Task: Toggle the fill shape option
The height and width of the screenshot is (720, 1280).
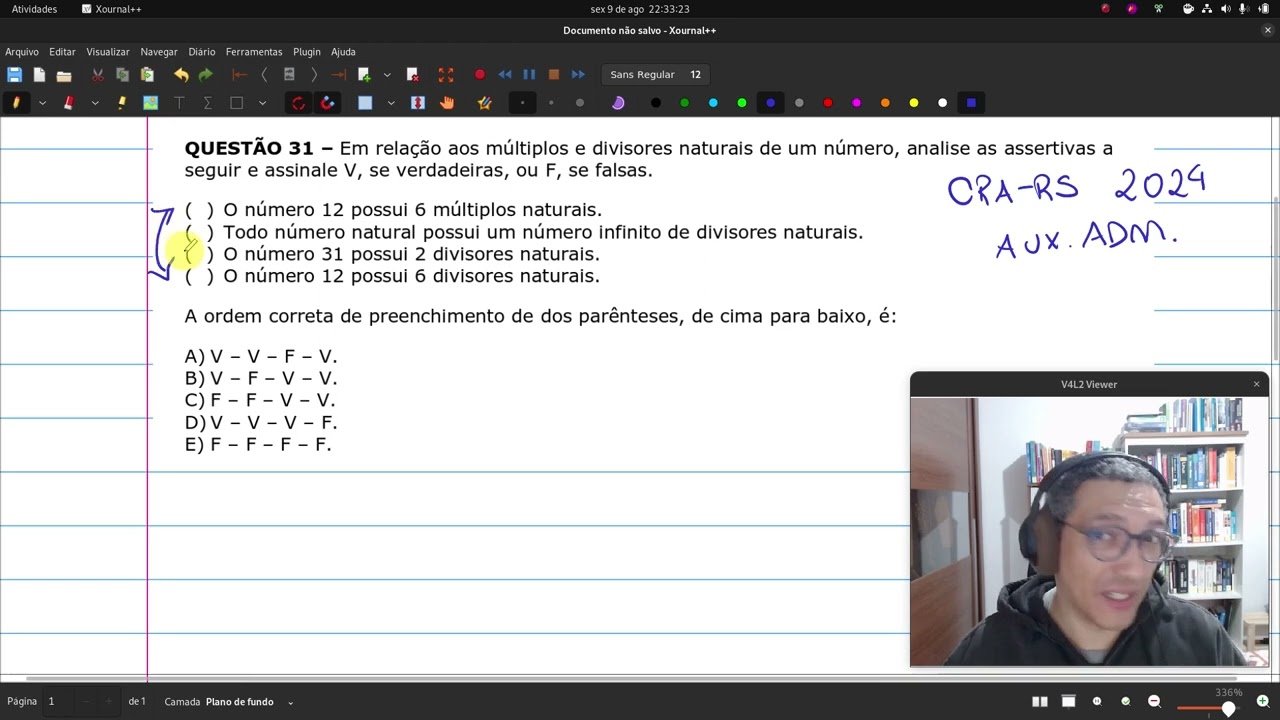Action: 618,103
